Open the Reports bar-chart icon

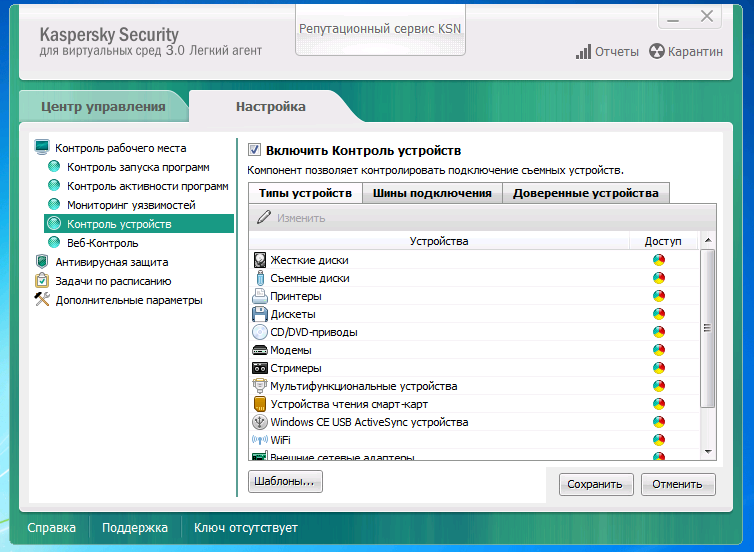point(583,51)
